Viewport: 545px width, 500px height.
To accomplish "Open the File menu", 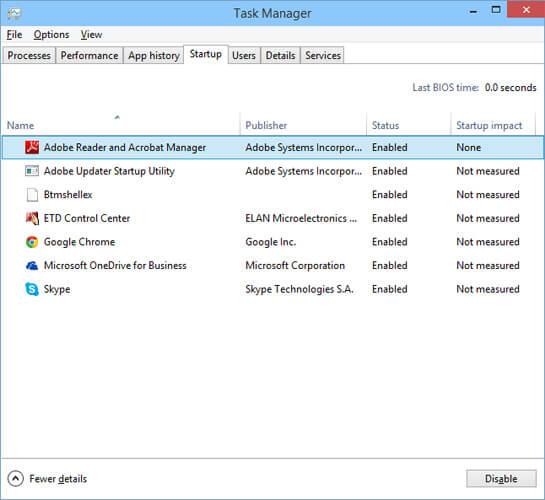I will coord(14,35).
